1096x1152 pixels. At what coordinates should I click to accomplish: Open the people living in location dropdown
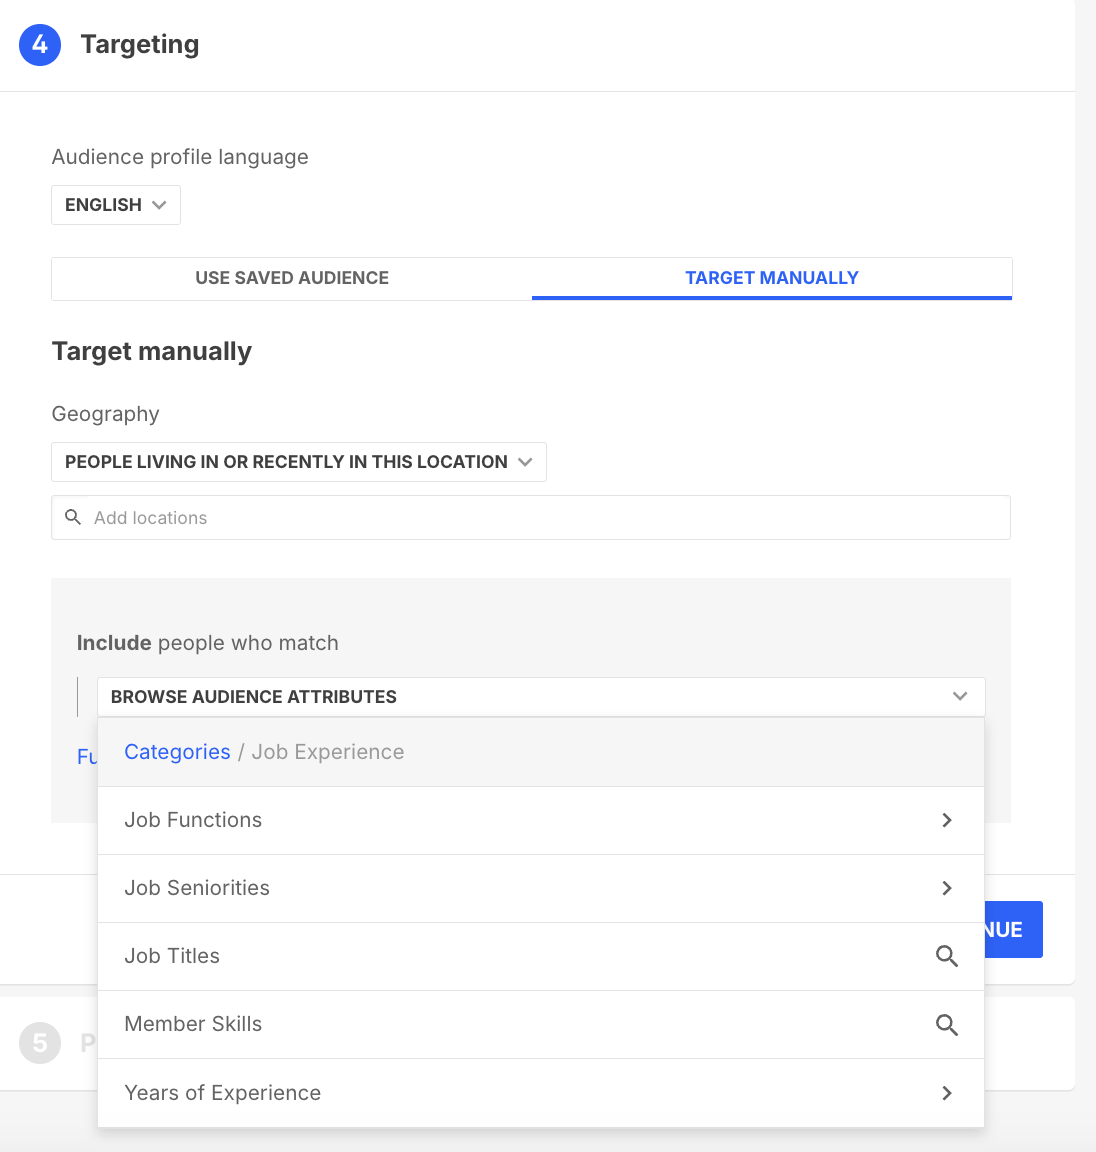tap(299, 462)
